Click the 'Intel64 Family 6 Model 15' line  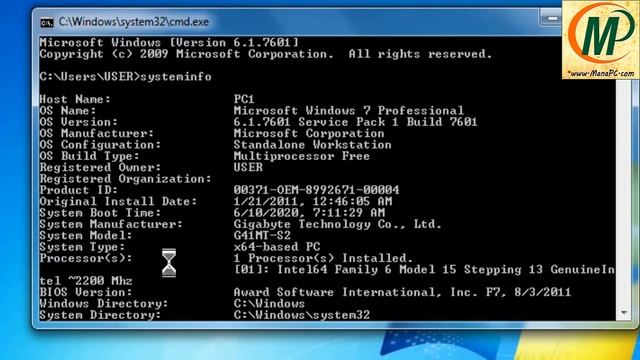[424, 270]
